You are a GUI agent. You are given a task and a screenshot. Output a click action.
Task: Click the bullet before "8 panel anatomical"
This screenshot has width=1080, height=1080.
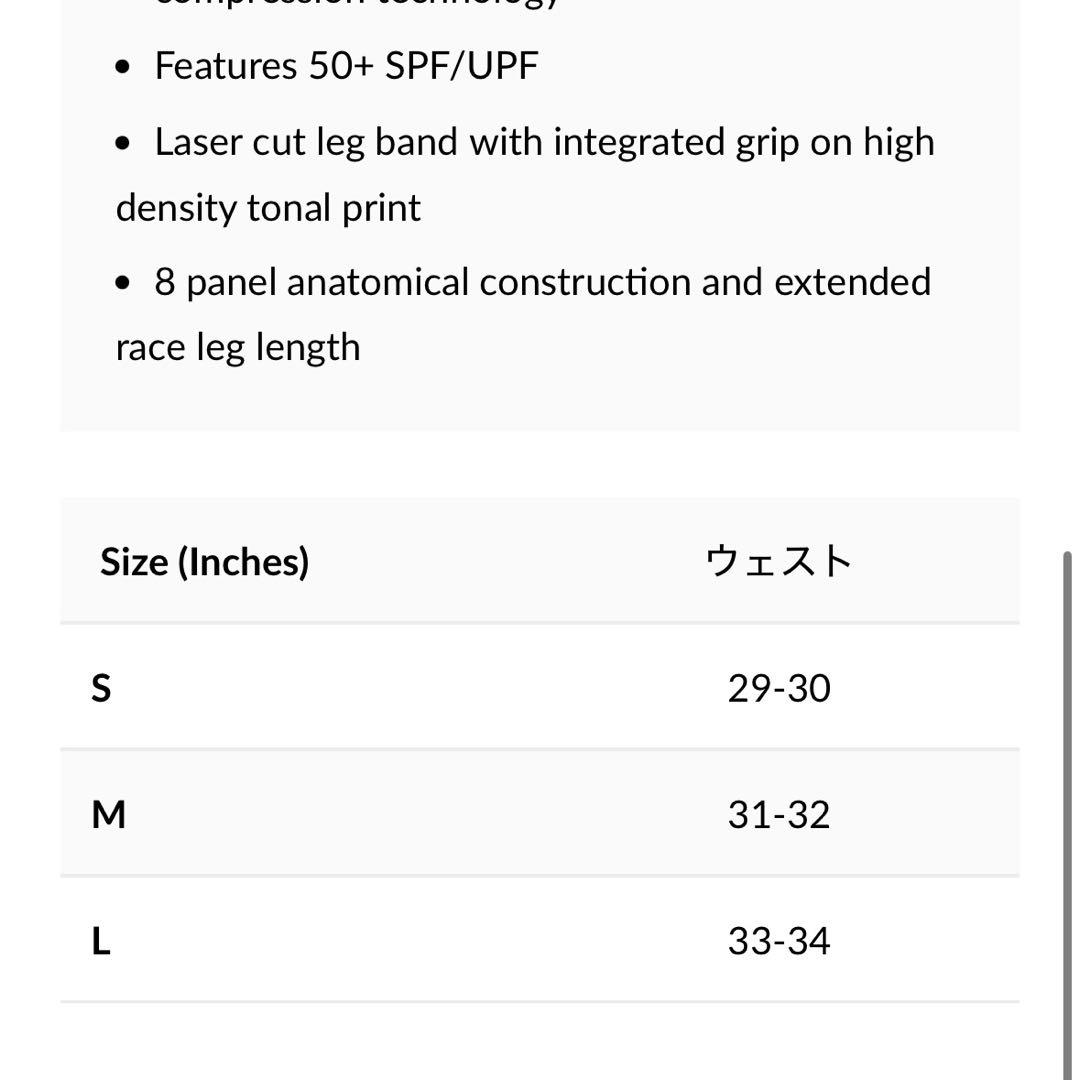point(123,283)
